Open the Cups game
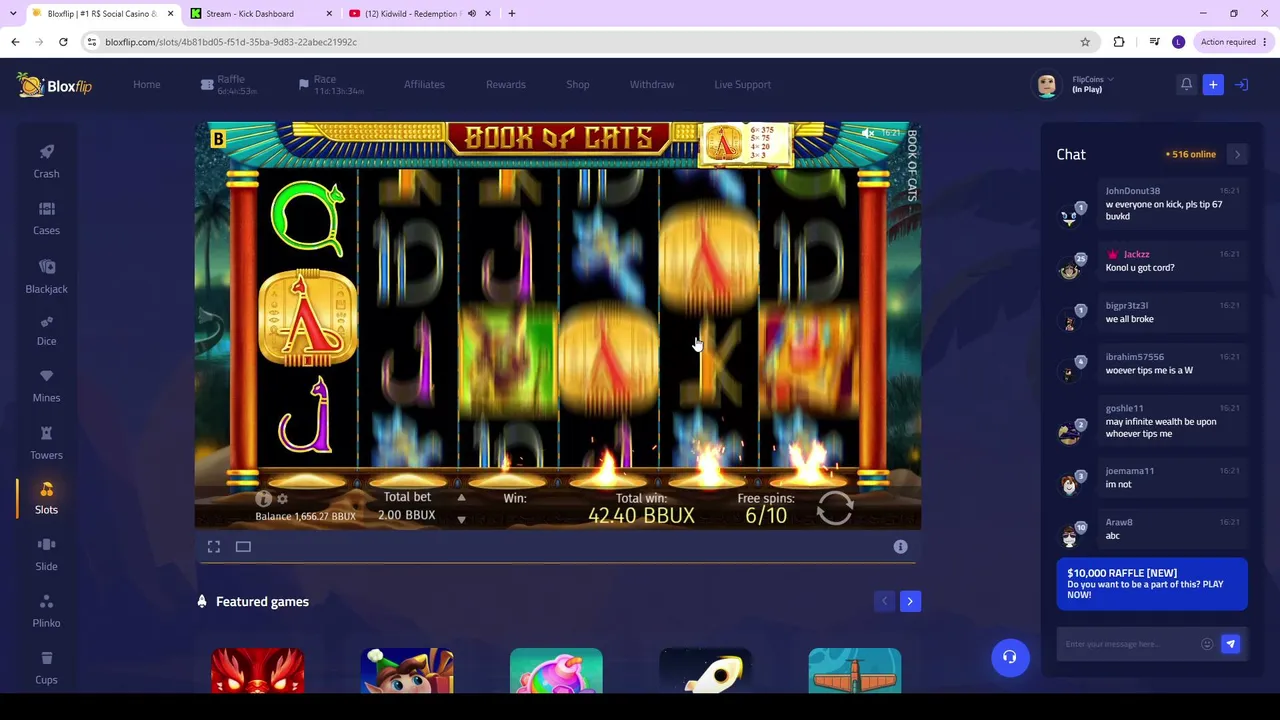The height and width of the screenshot is (720, 1280). (x=46, y=668)
